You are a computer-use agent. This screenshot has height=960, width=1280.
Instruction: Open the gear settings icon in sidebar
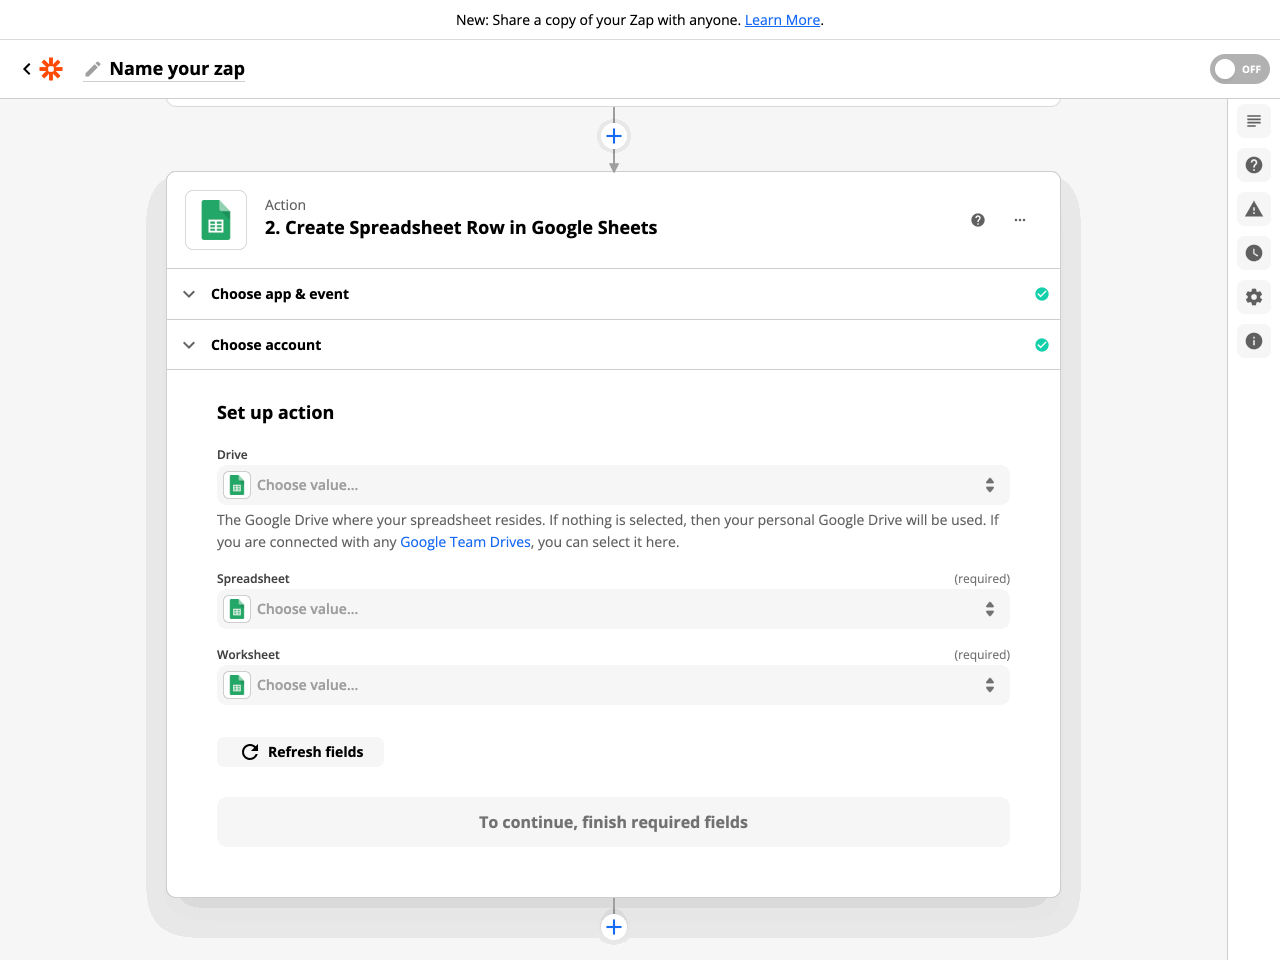coord(1254,297)
